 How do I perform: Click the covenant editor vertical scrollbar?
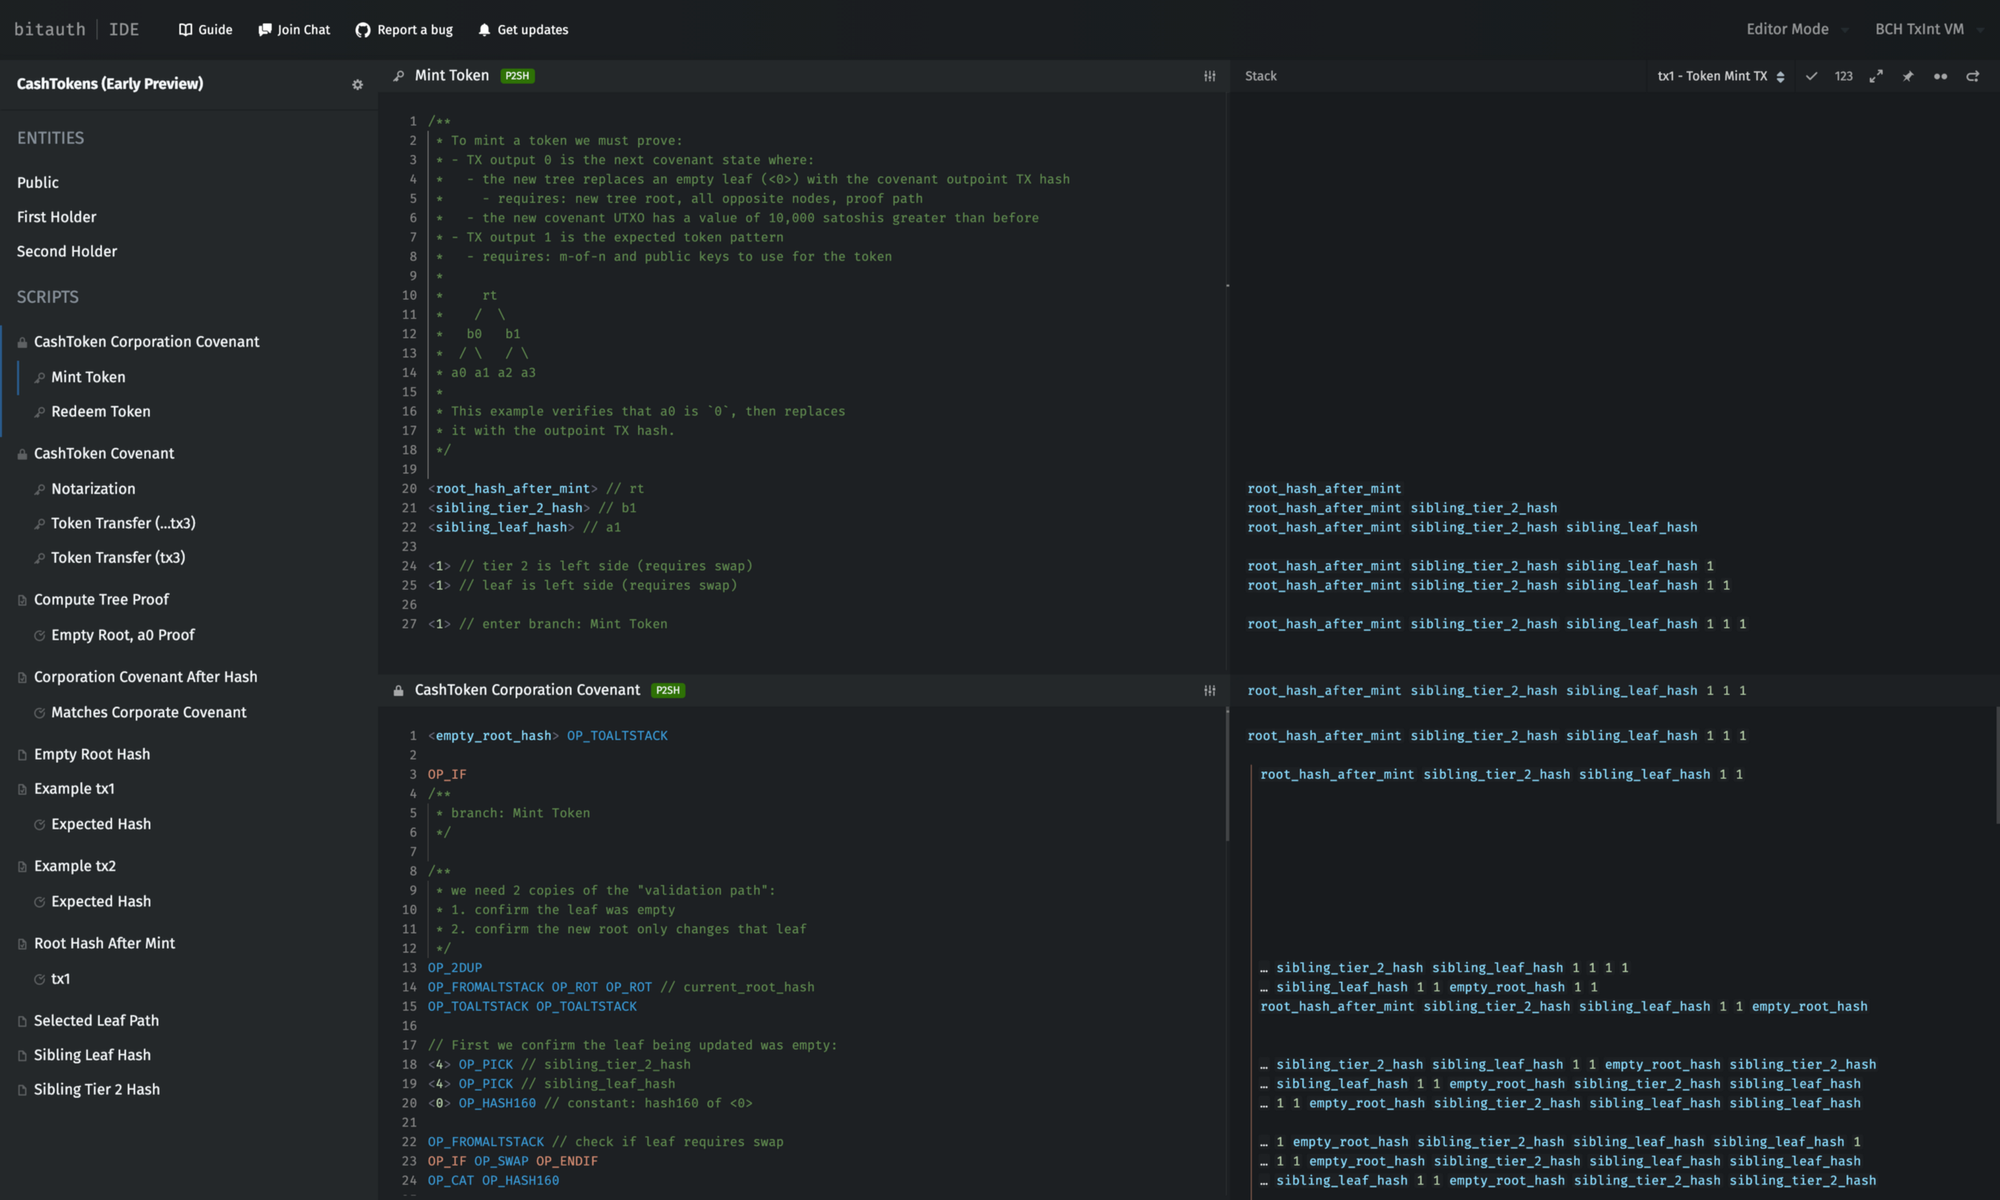click(1227, 775)
